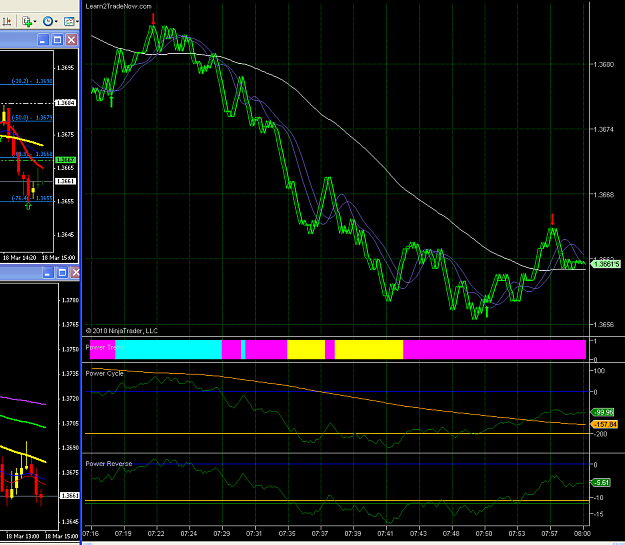Click the Power Reverse panel label

pyautogui.click(x=108, y=464)
